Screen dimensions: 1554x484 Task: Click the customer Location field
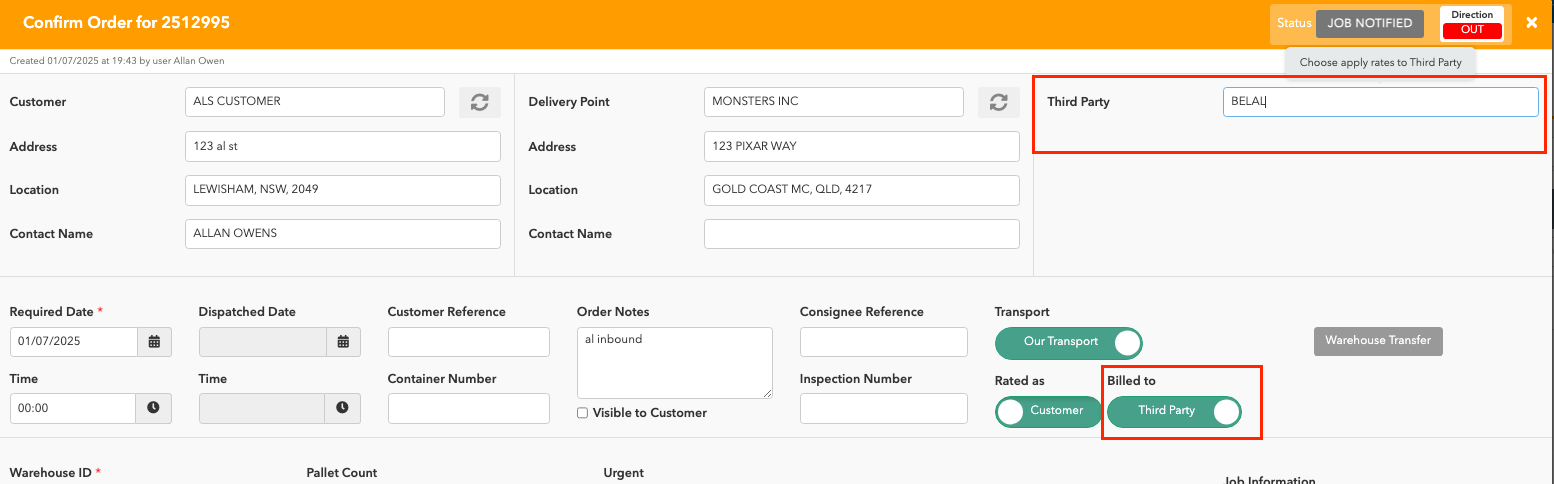click(343, 190)
